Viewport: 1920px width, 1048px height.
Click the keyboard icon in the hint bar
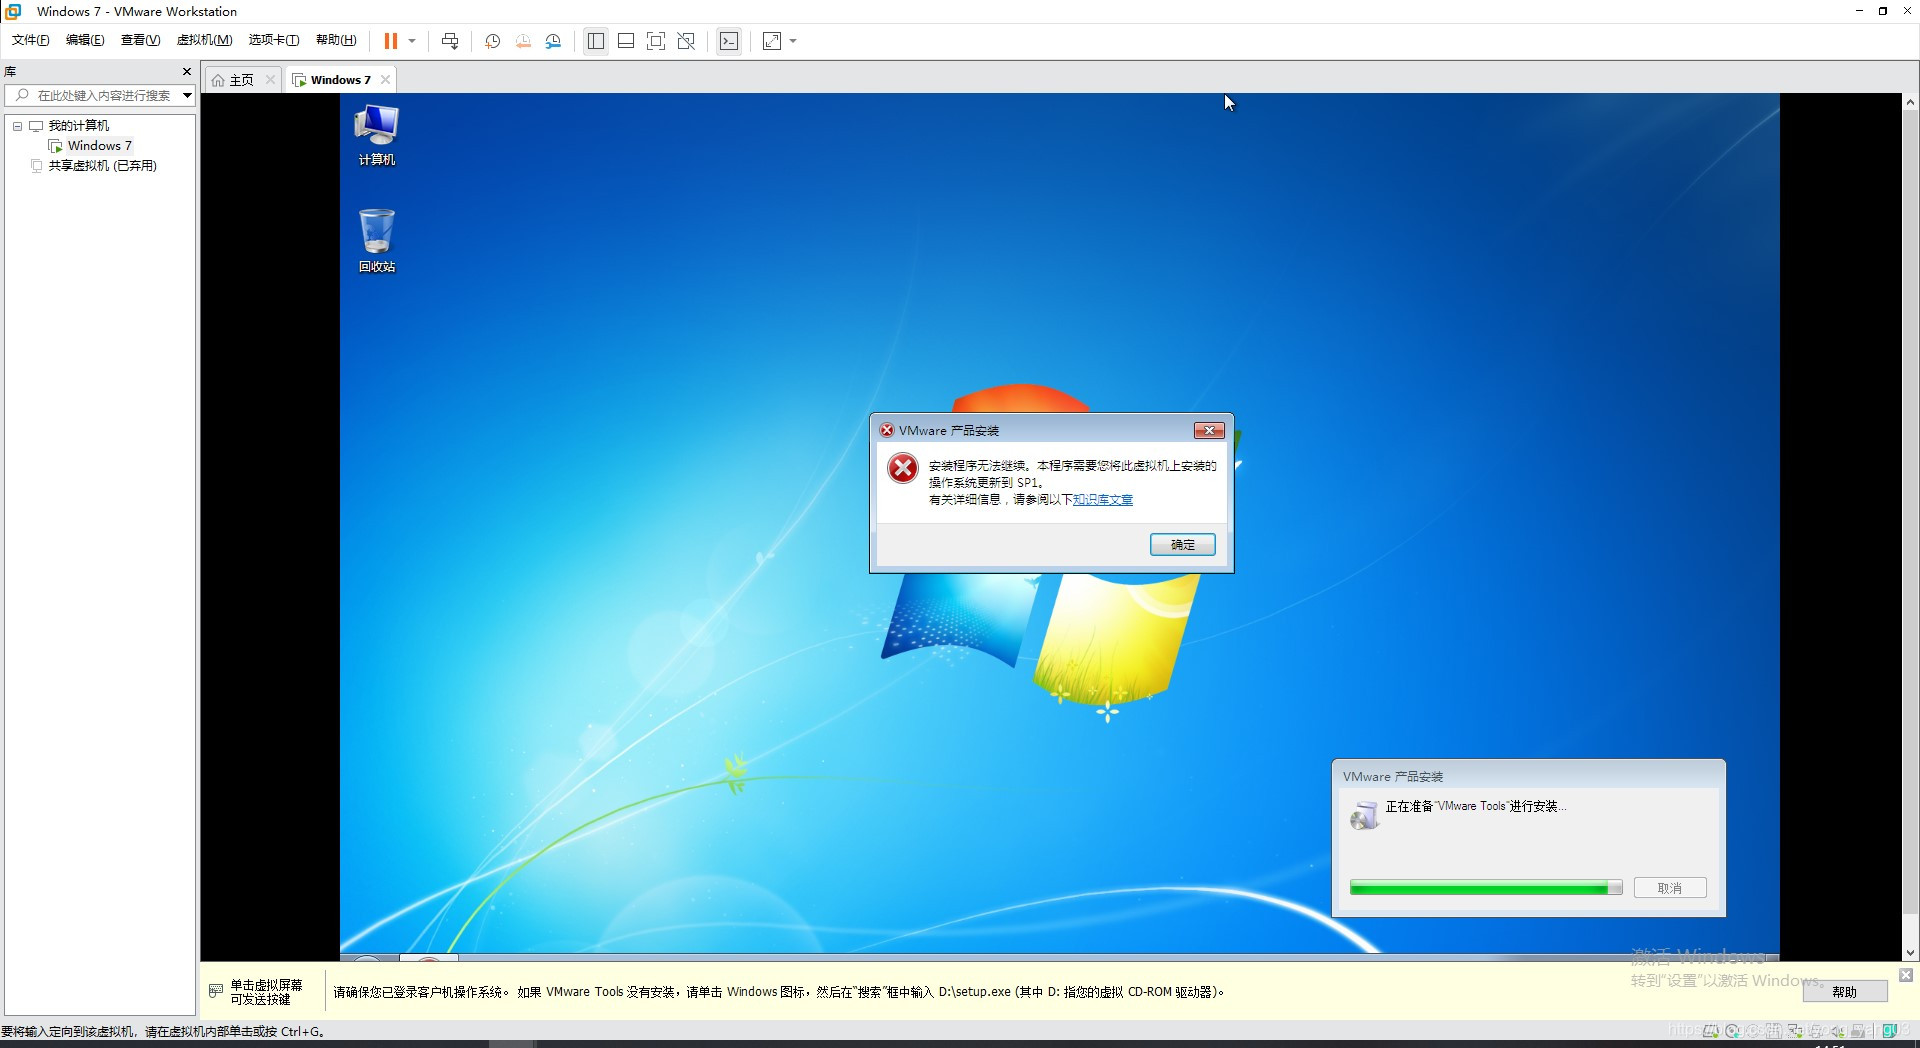(x=216, y=991)
